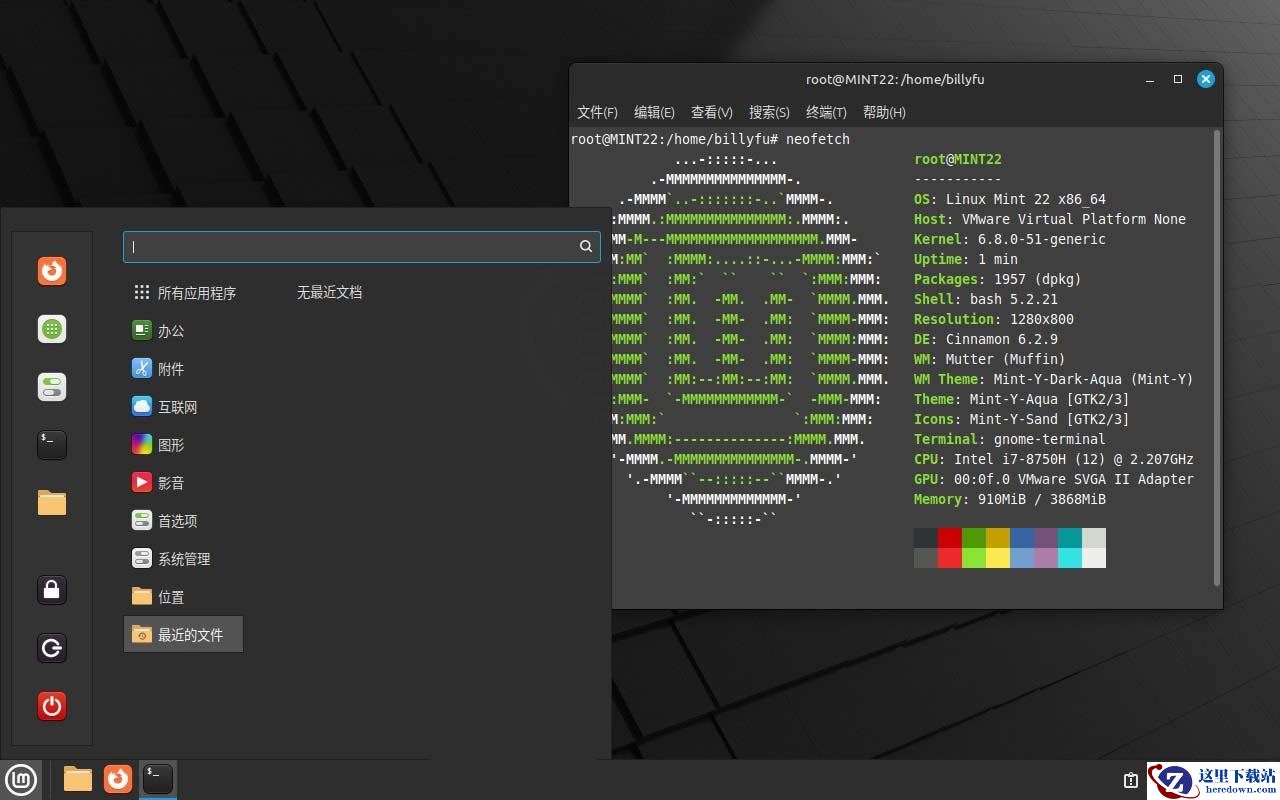Choose the 位置 category
Viewport: 1280px width, 800px height.
pyautogui.click(x=184, y=597)
